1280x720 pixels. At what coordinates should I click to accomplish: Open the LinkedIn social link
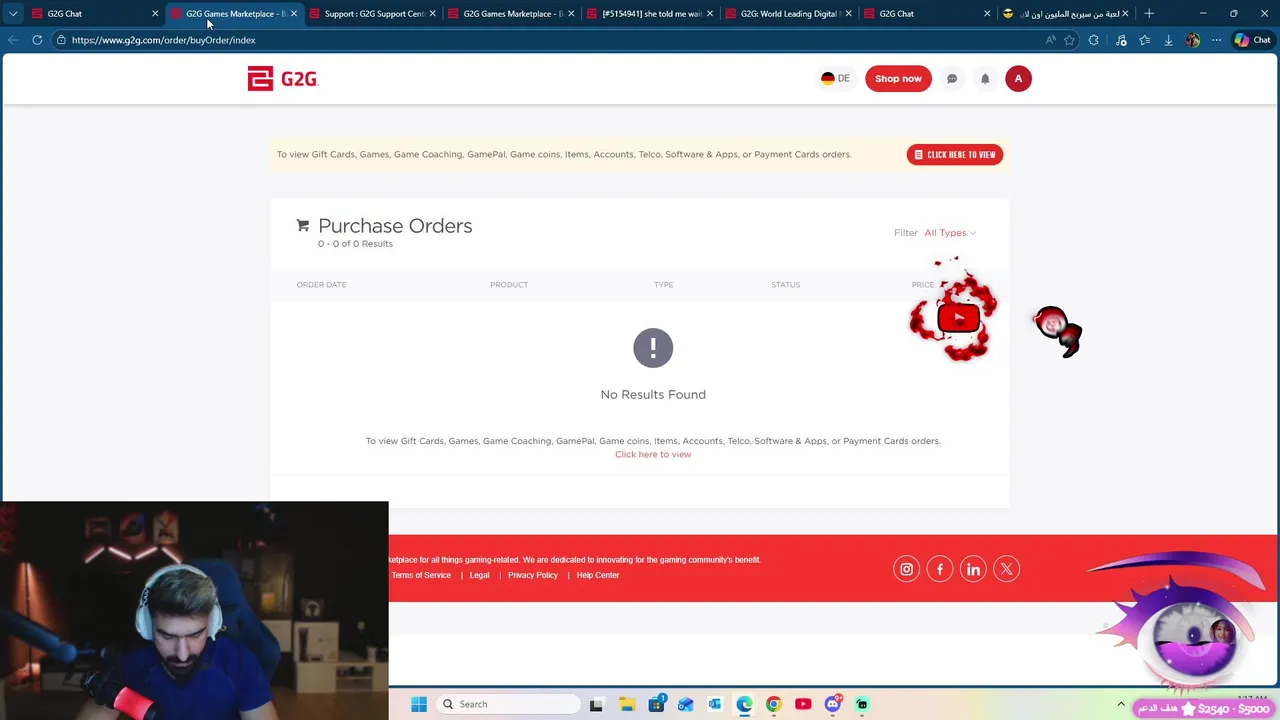coord(973,569)
